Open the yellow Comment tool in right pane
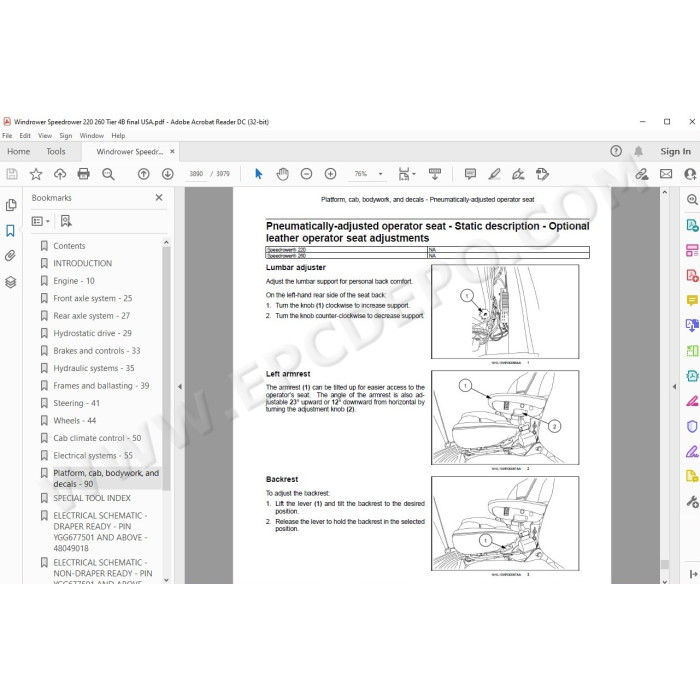This screenshot has height=700, width=700. point(692,300)
